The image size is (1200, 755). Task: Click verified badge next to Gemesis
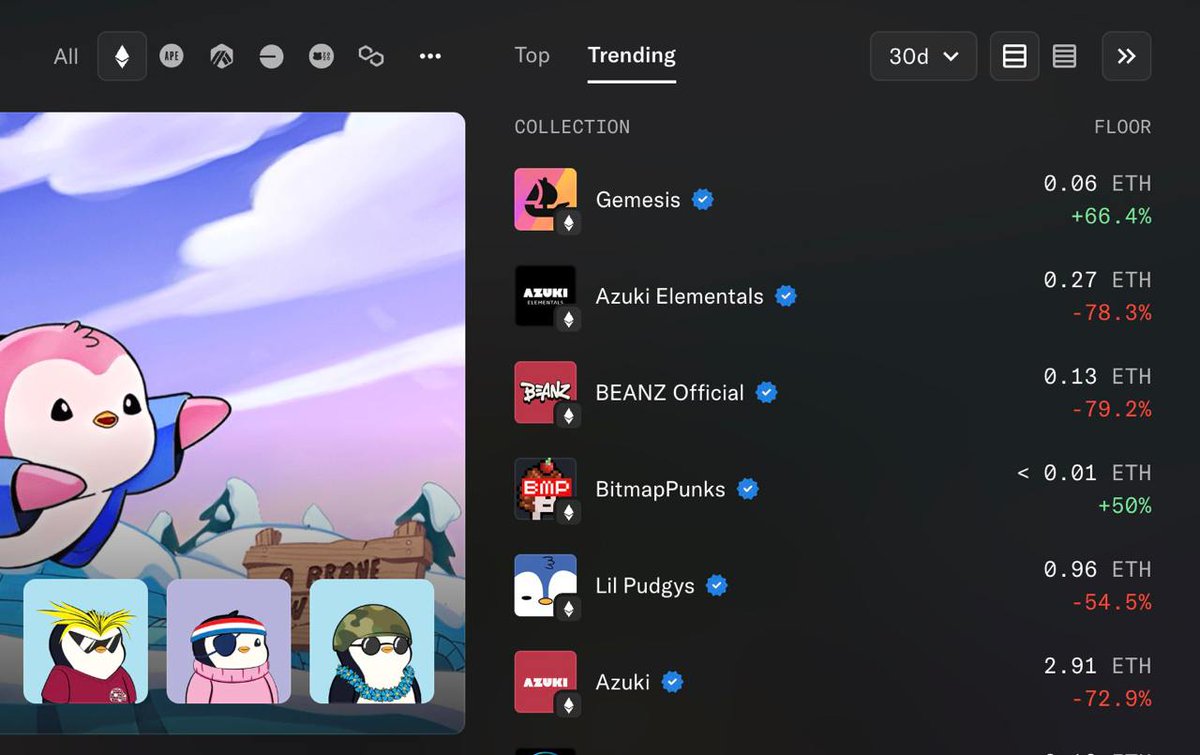pyautogui.click(x=703, y=199)
